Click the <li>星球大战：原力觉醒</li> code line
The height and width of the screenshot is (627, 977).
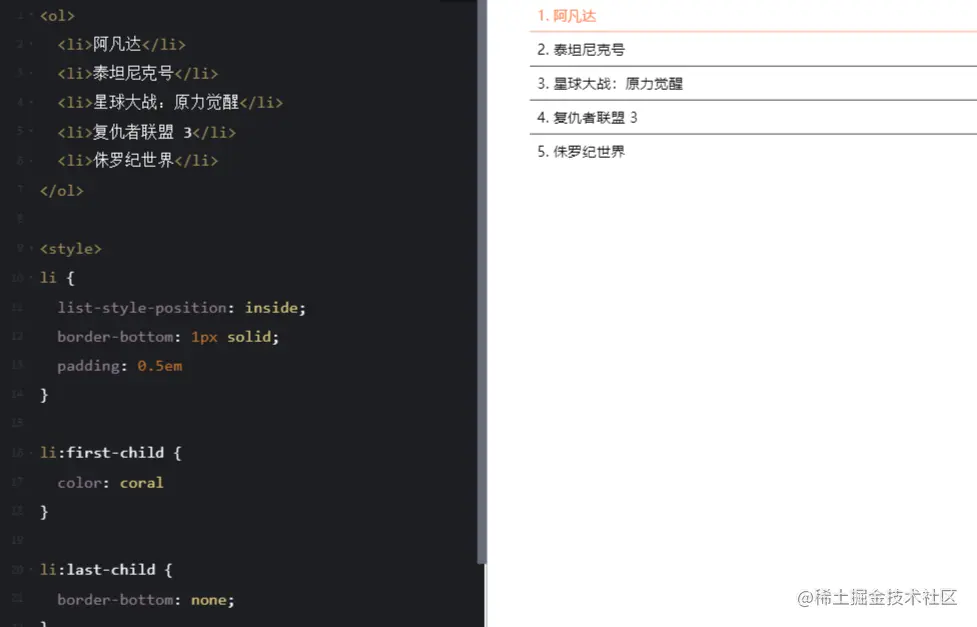click(x=170, y=102)
